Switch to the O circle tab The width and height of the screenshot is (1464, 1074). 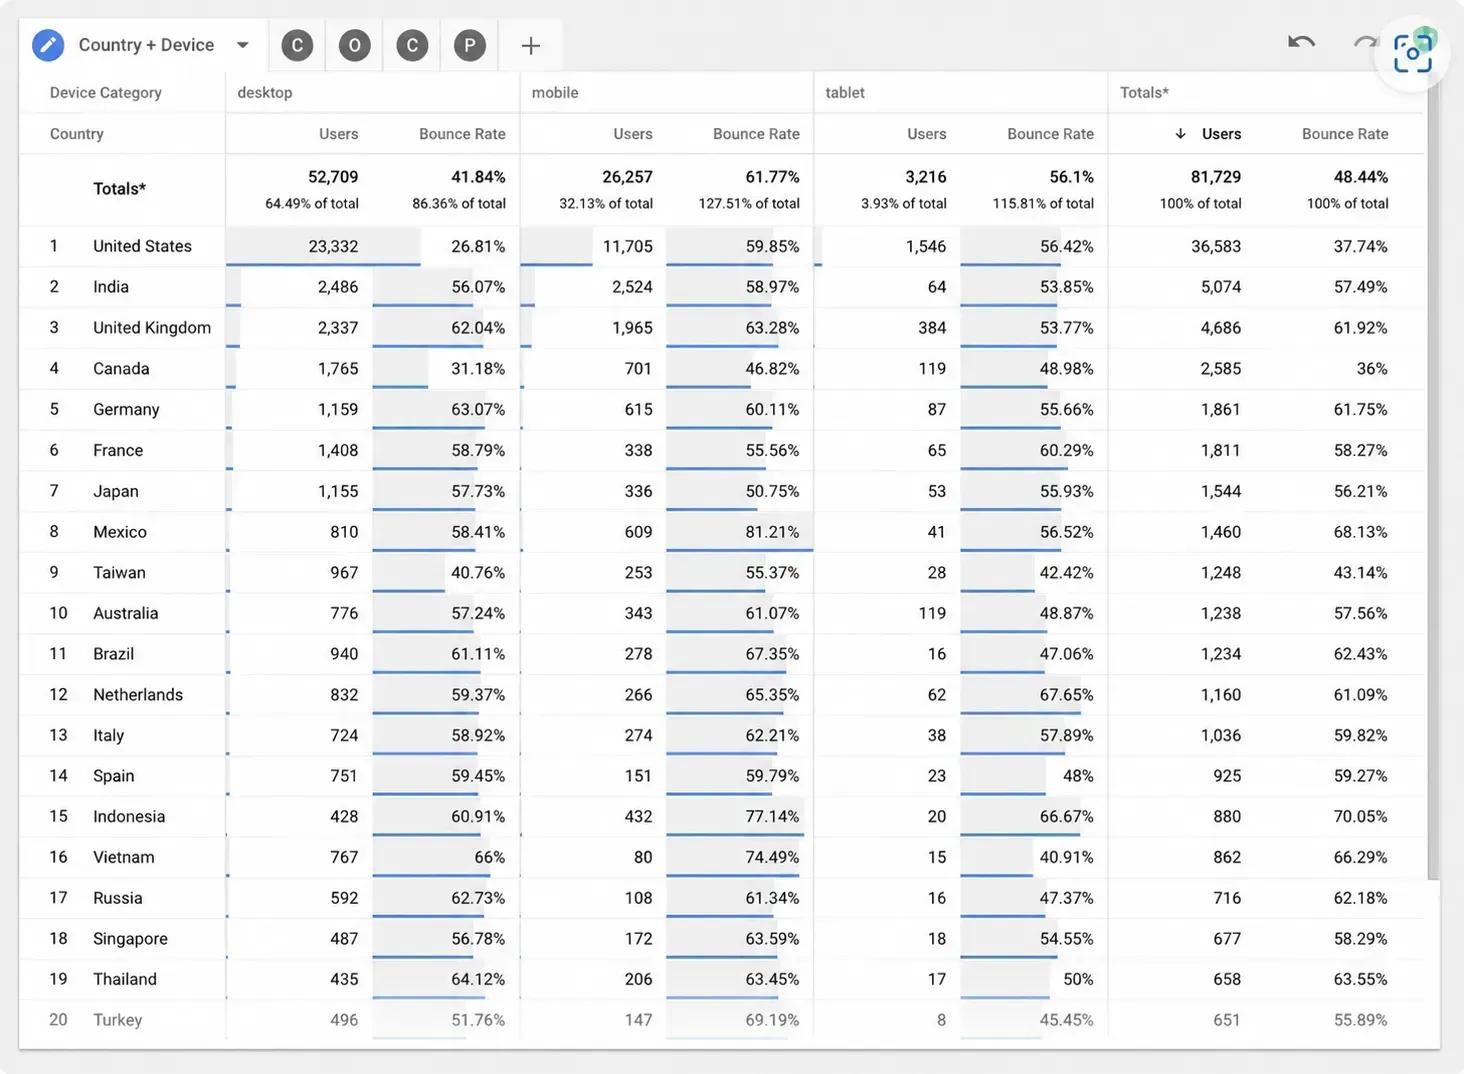click(x=354, y=45)
